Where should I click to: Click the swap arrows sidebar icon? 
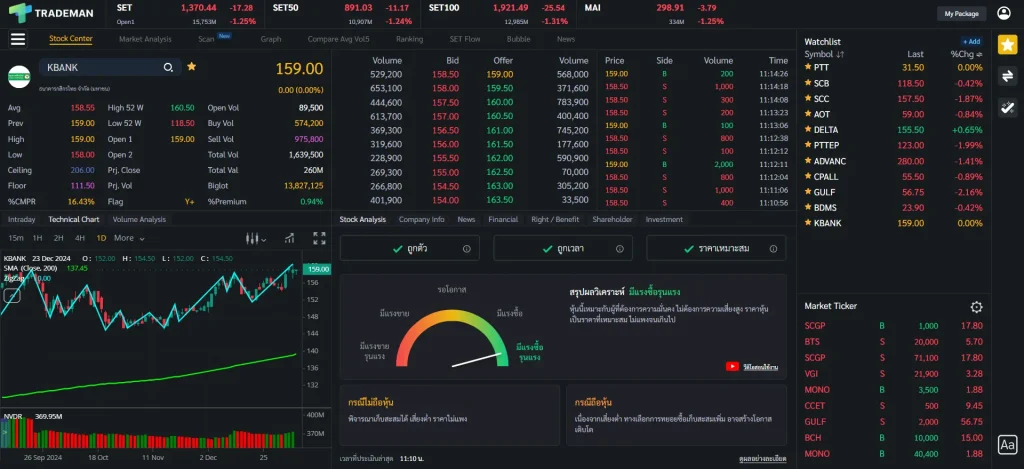tap(1007, 77)
